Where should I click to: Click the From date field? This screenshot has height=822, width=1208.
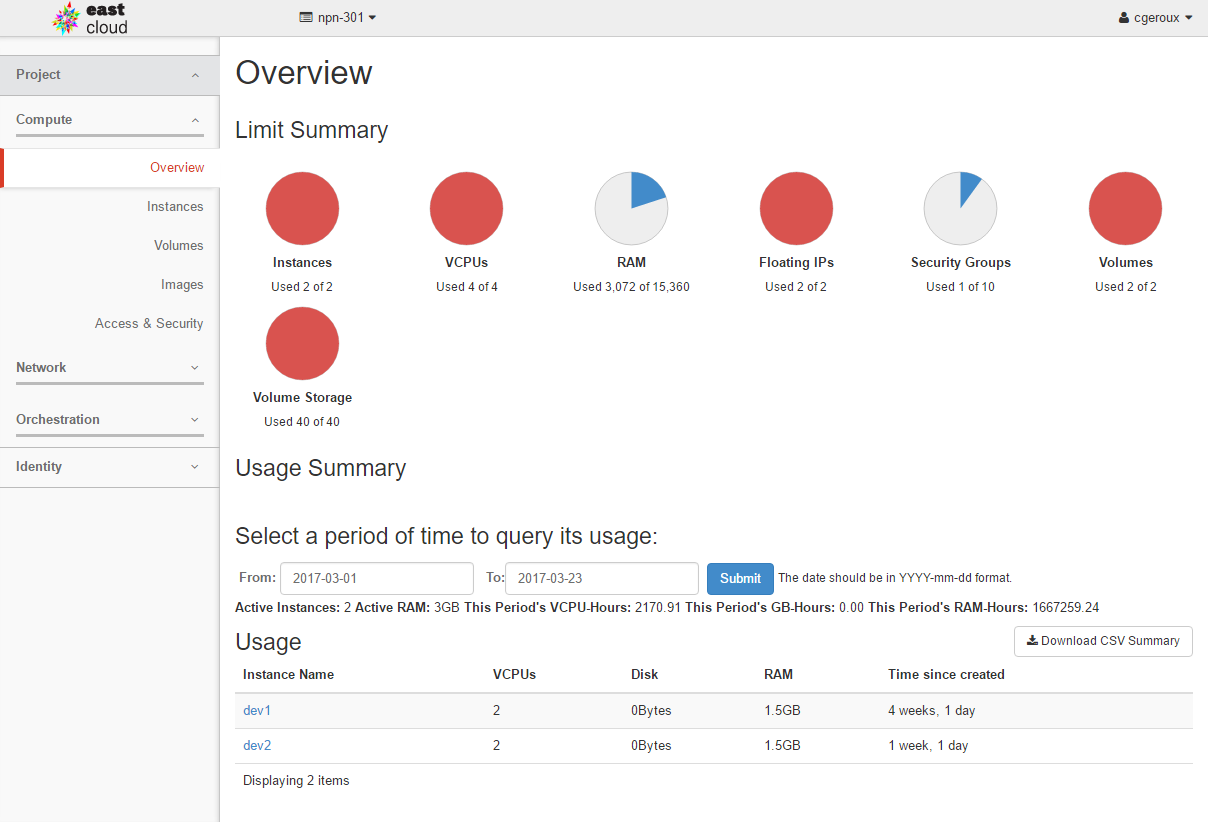(377, 578)
